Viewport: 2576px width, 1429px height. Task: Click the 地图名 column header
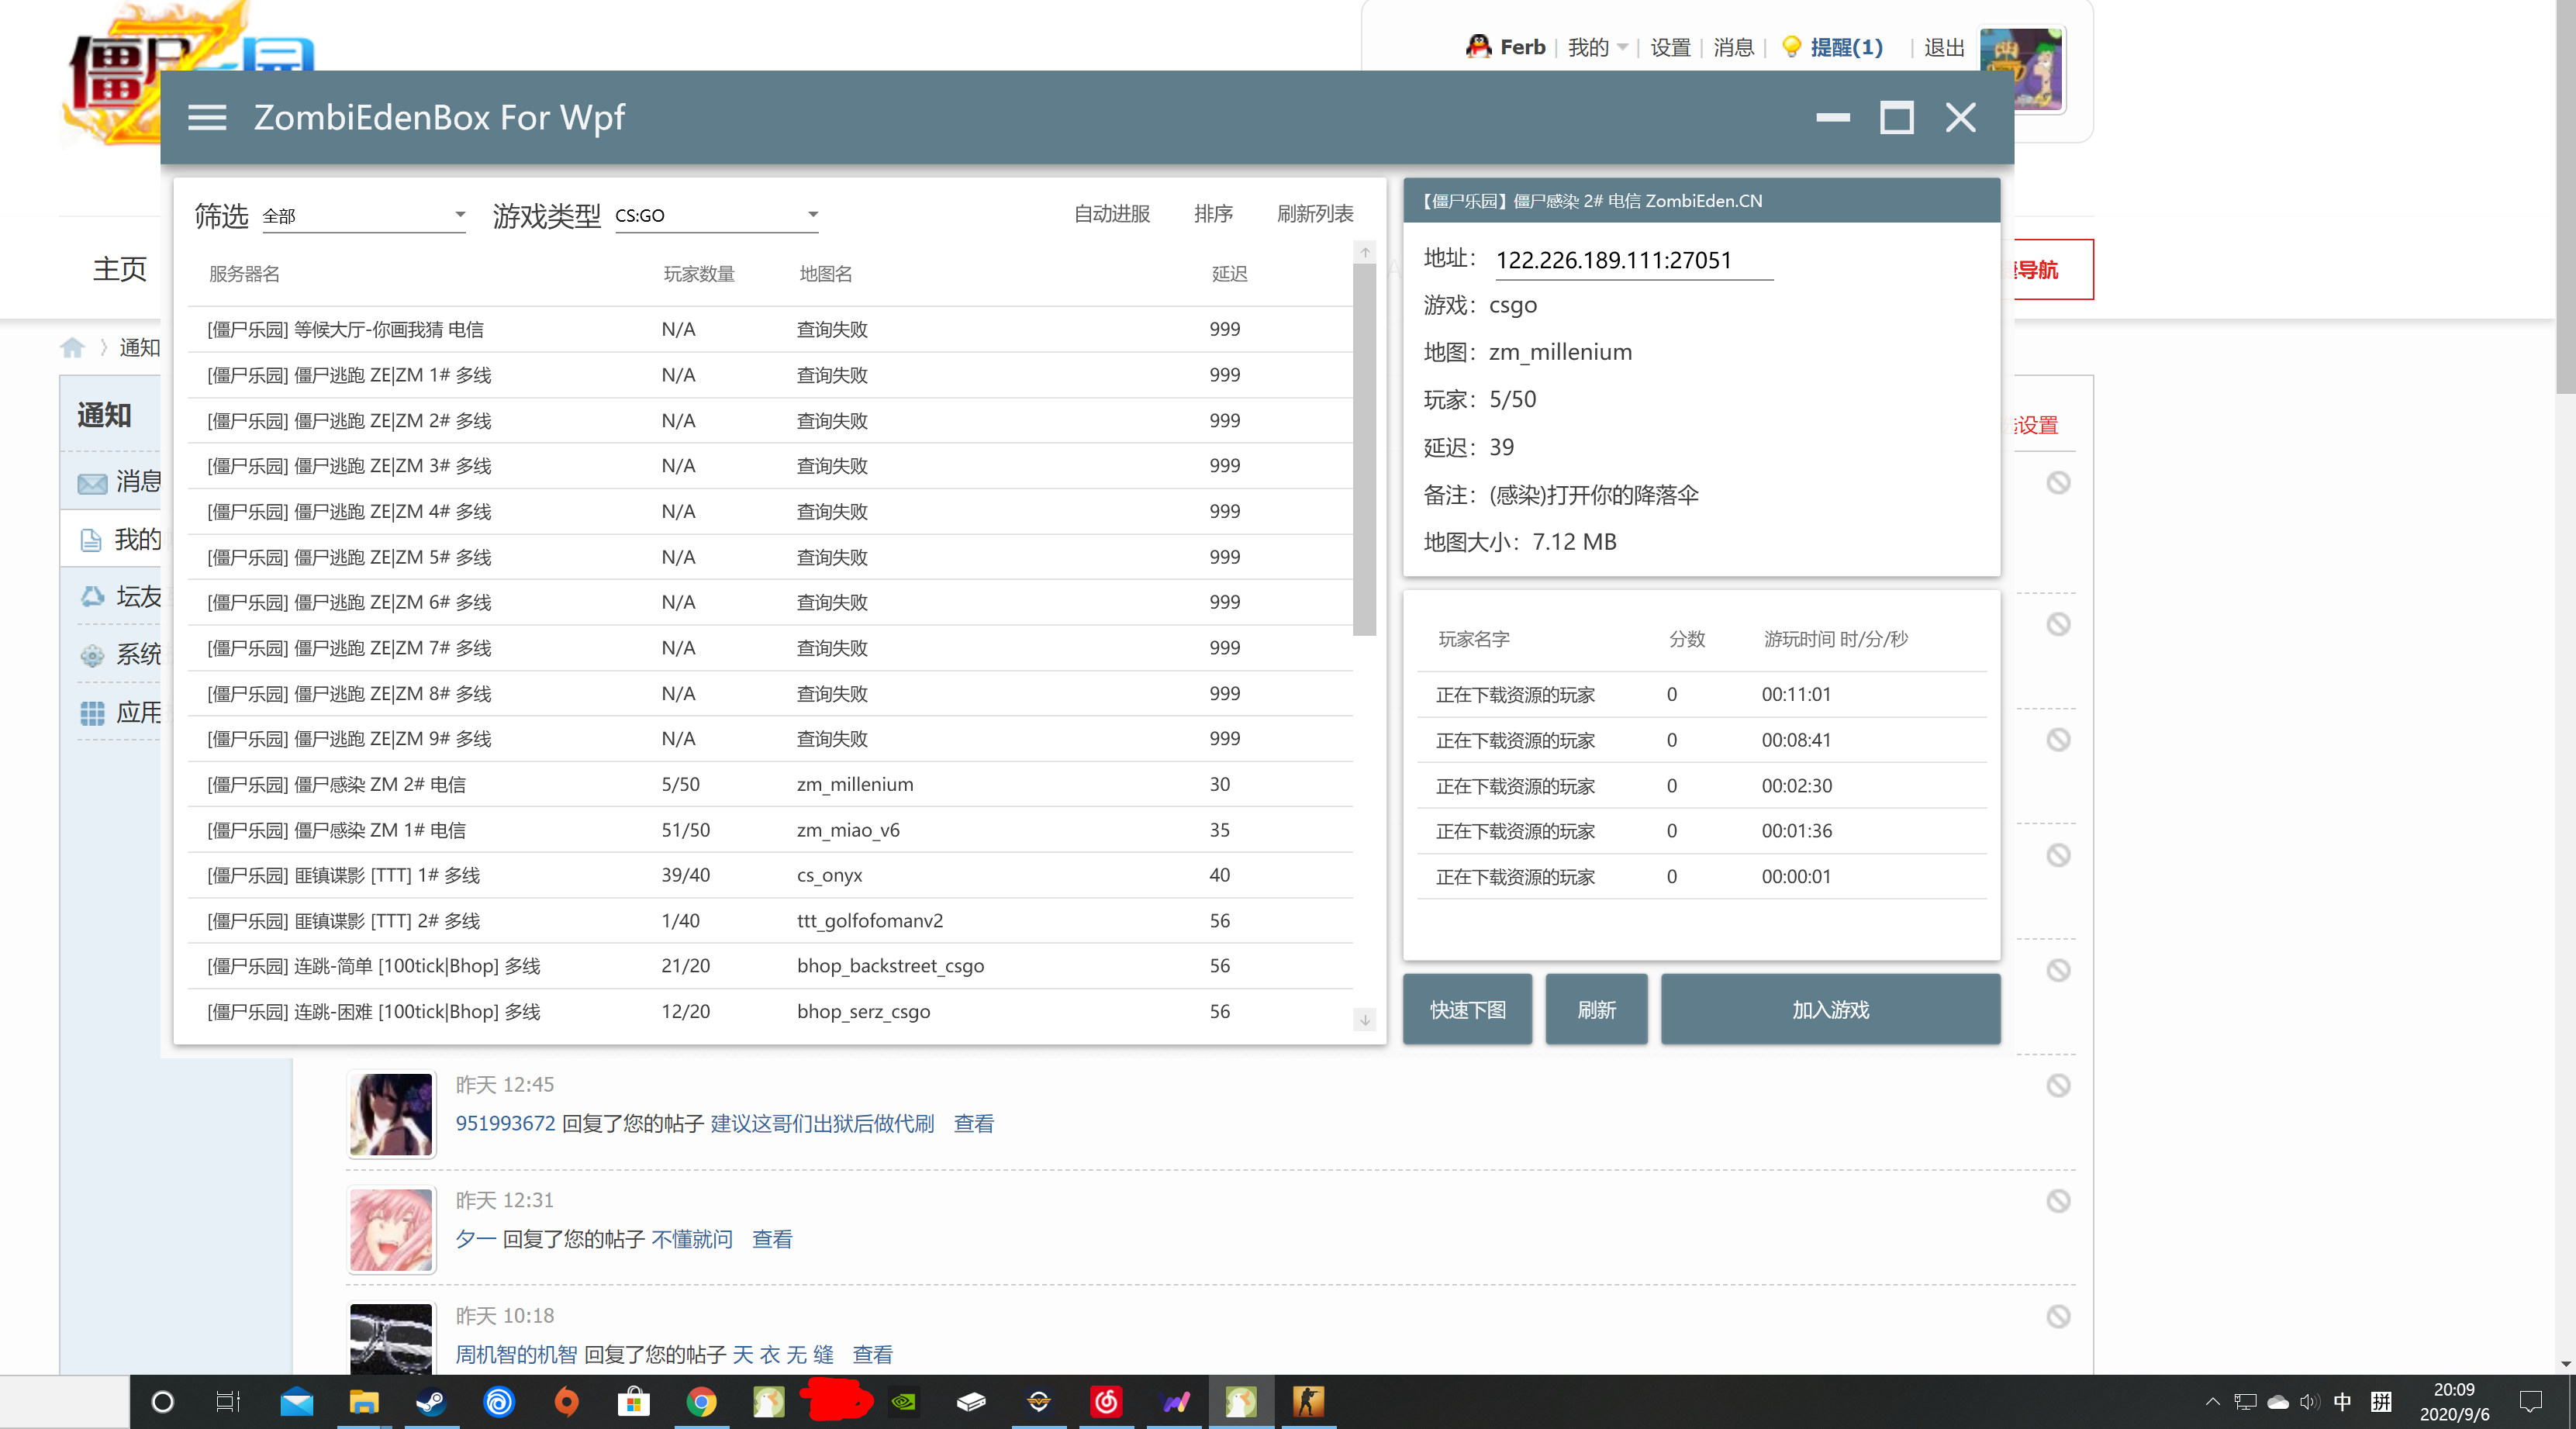[x=825, y=274]
